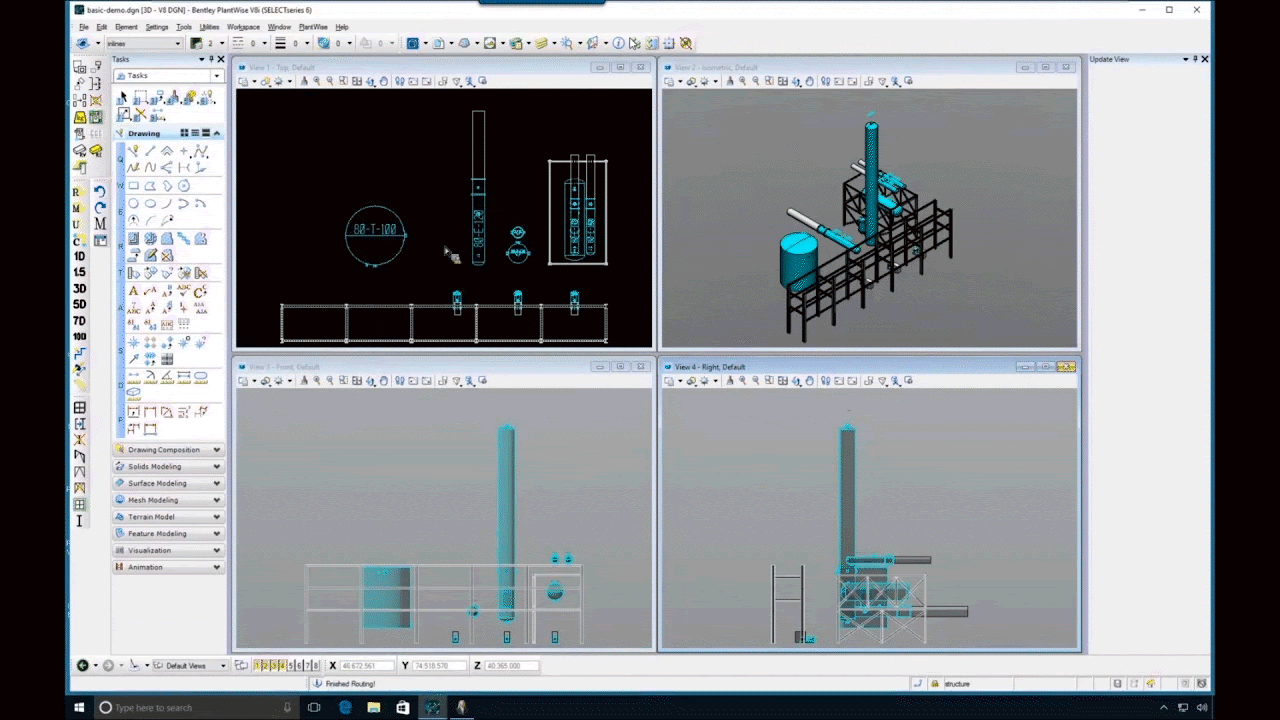Turn off view 1 in view toggles bar
The height and width of the screenshot is (720, 1280).
257,666
